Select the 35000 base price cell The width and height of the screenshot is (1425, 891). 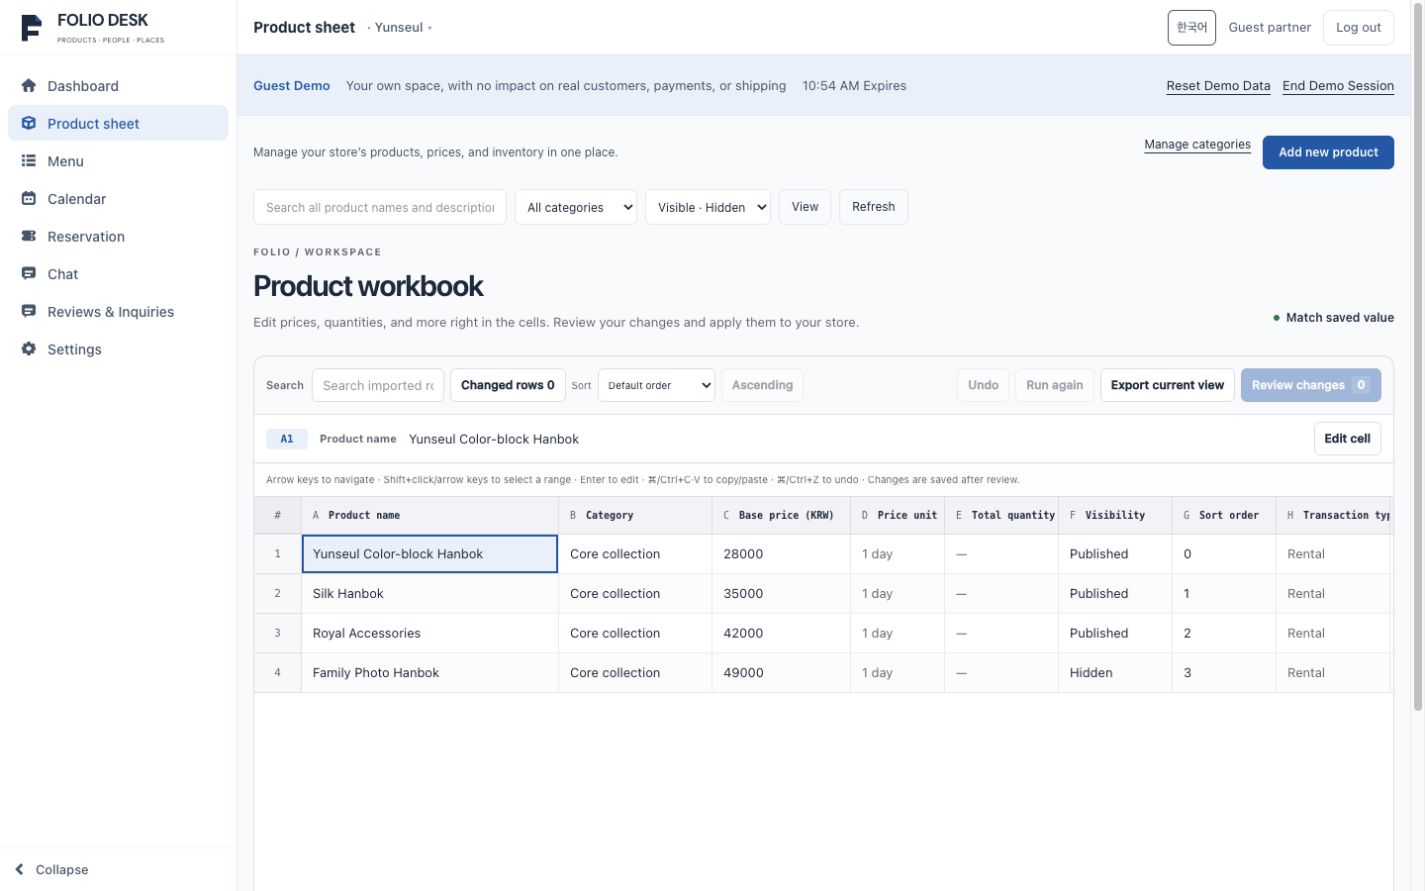(x=781, y=594)
